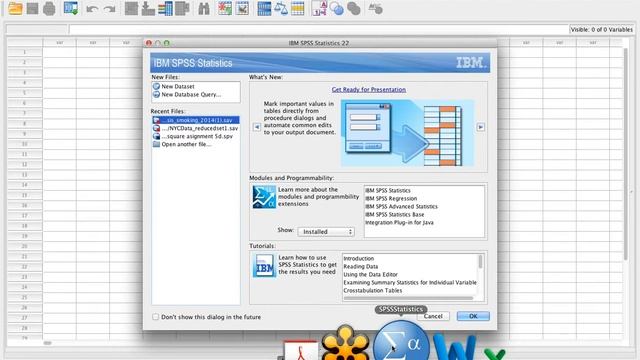Screen dimensions: 640x360
Task: Click tutorials list horizontal scrollbar
Action: pos(408,298)
